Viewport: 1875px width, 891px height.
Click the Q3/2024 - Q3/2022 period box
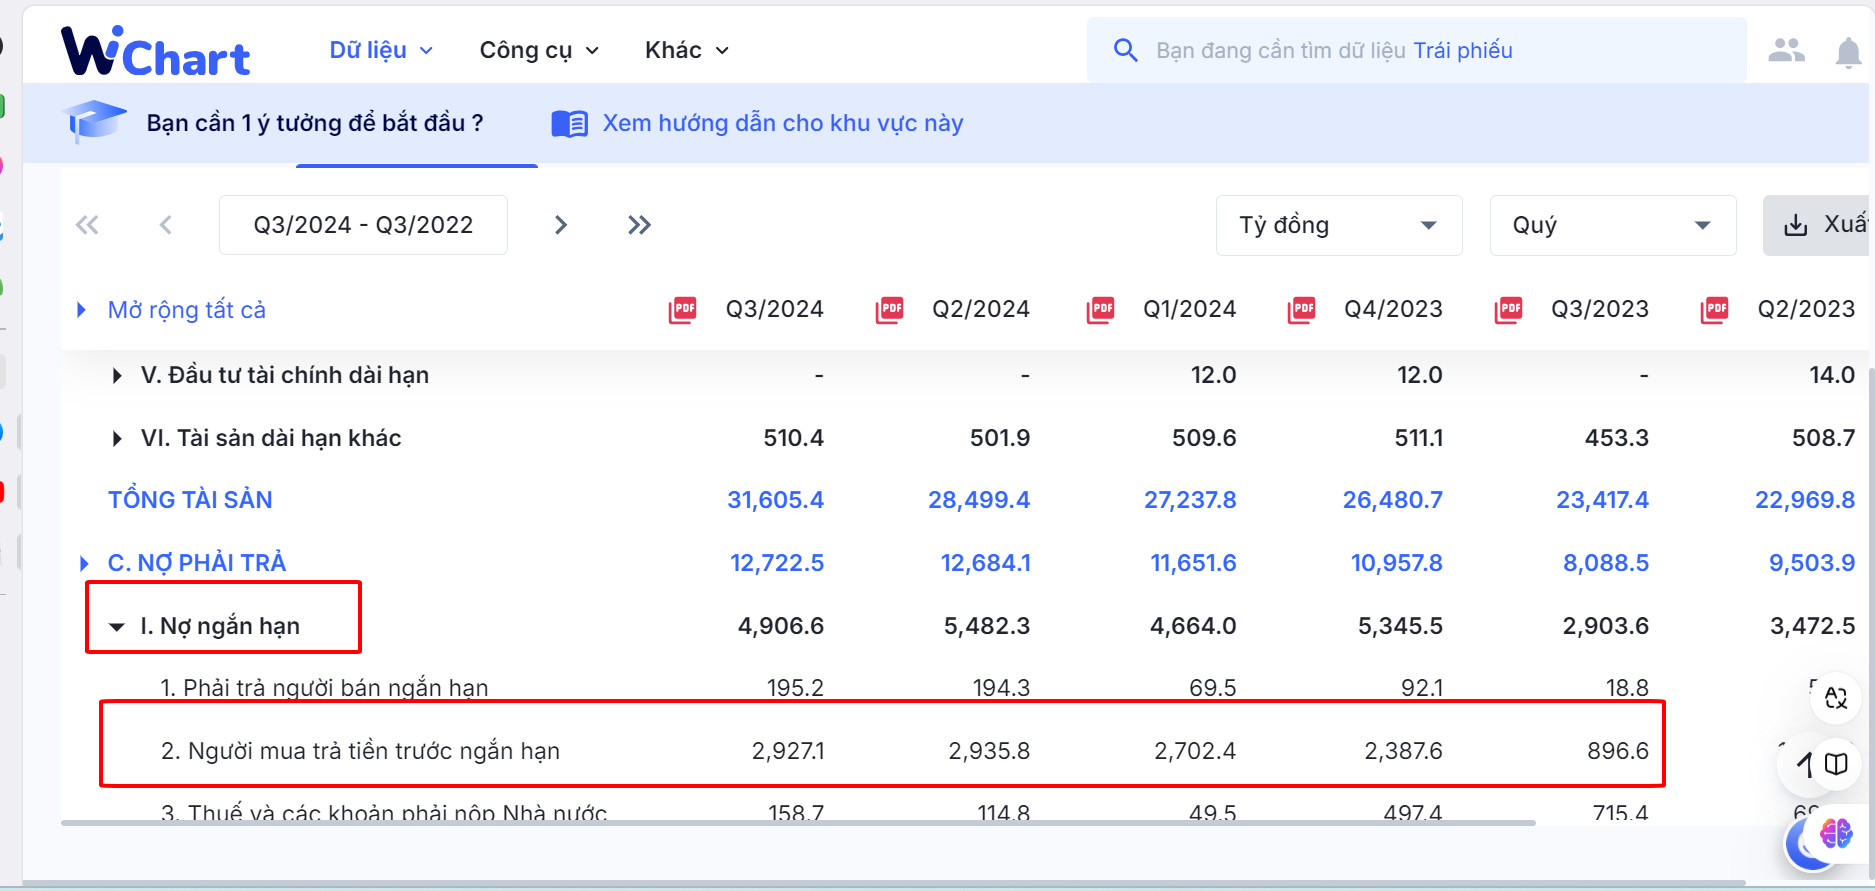point(363,225)
